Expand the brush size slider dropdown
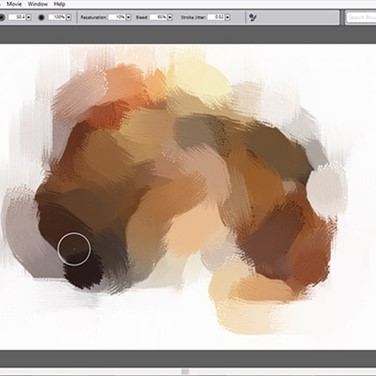This screenshot has height=376, width=376. click(x=28, y=17)
